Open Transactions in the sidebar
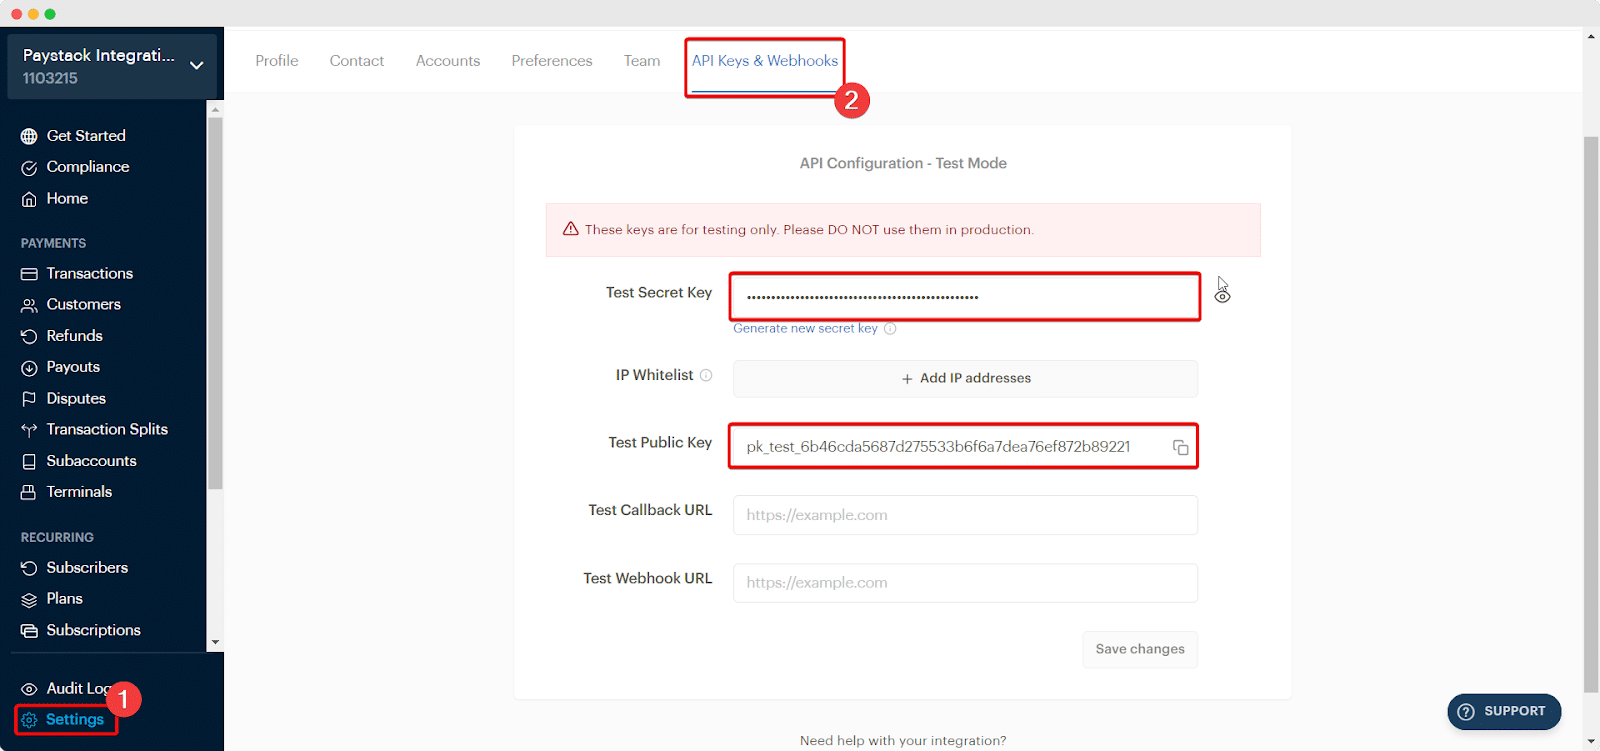The height and width of the screenshot is (751, 1600). 89,274
